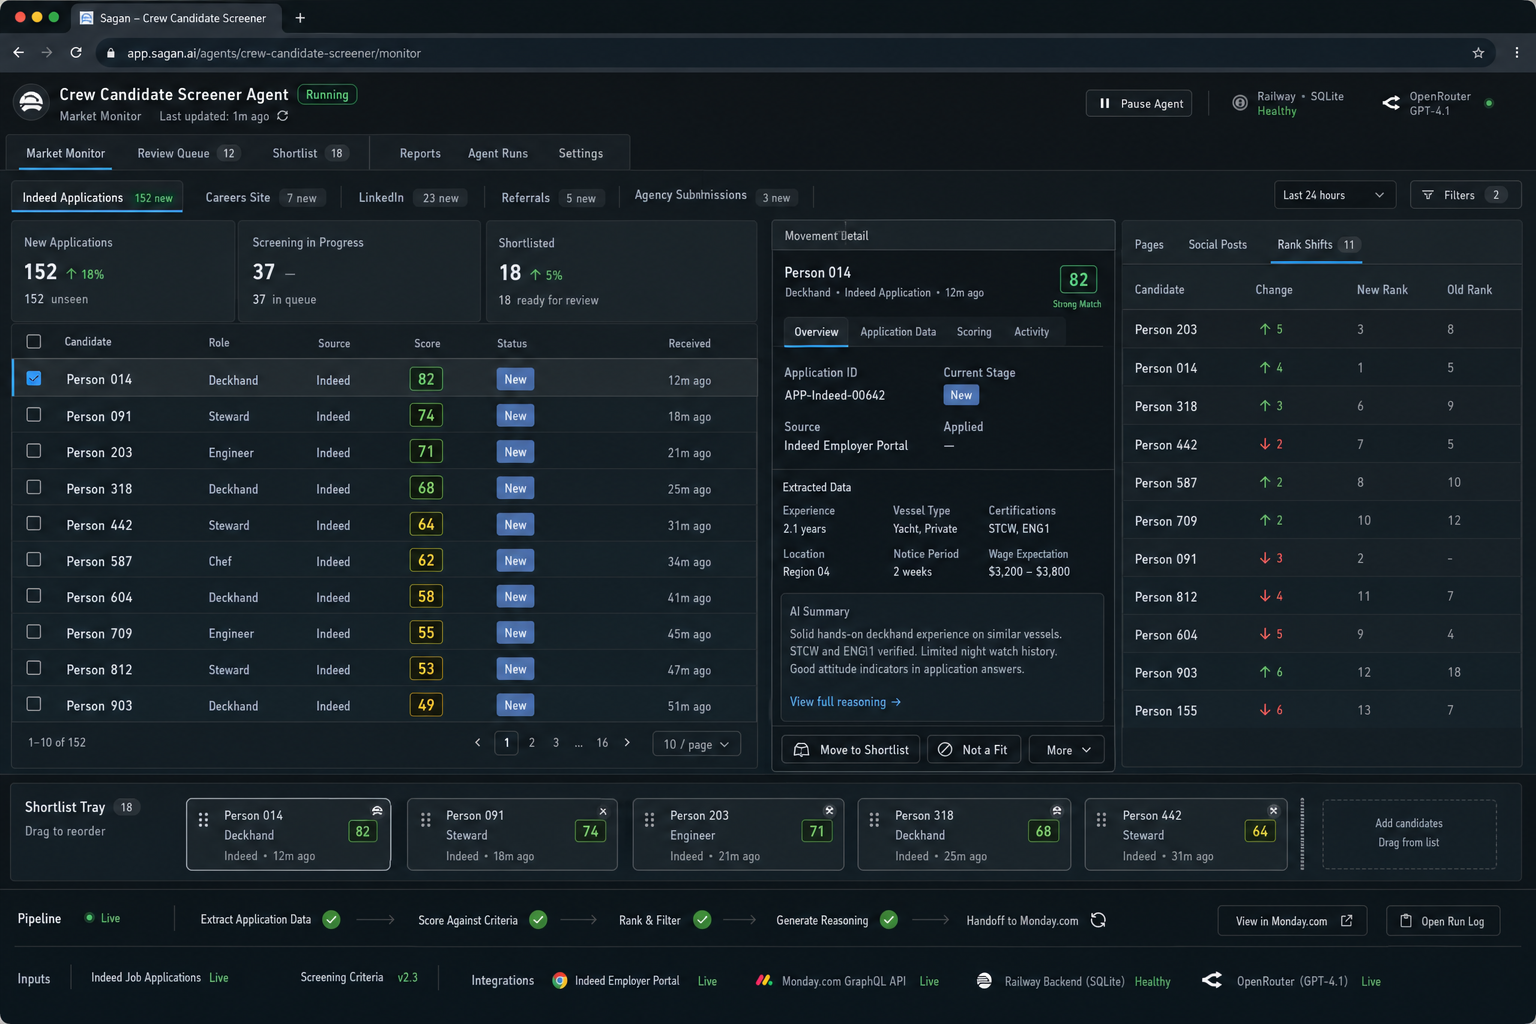Image resolution: width=1536 pixels, height=1024 pixels.
Task: Go to page 2 of candidates
Action: pyautogui.click(x=532, y=743)
